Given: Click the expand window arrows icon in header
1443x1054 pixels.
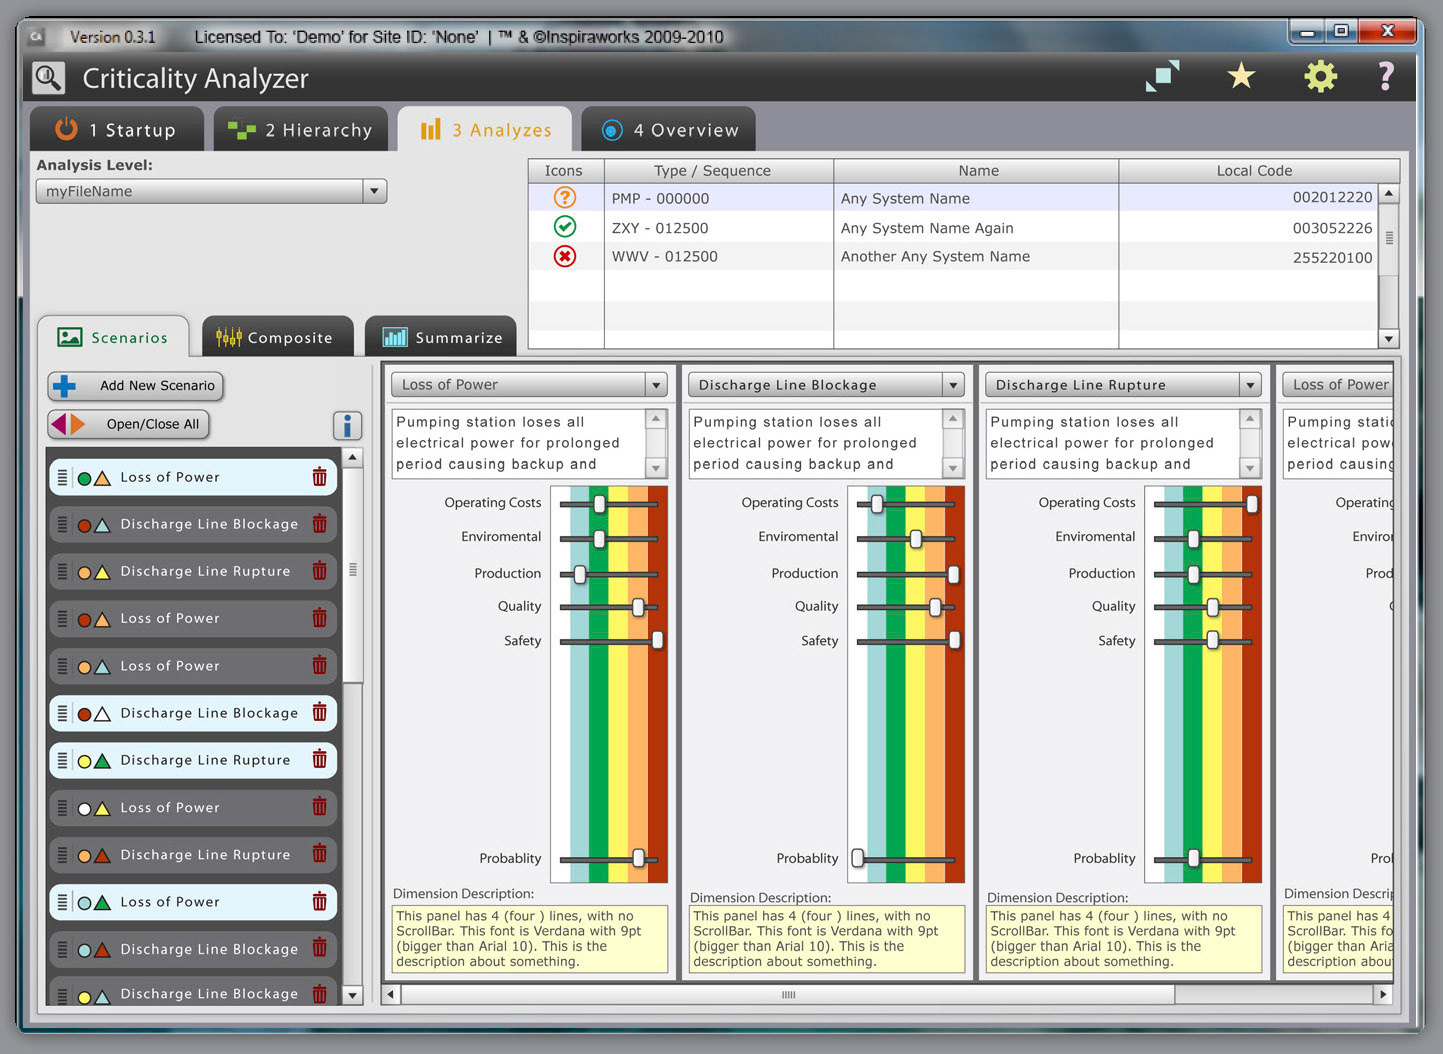Looking at the screenshot, I should pos(1162,76).
